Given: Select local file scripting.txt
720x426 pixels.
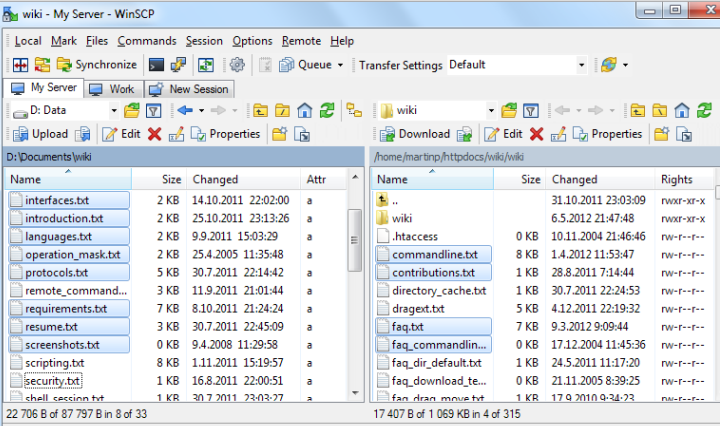Looking at the screenshot, I should (55, 363).
